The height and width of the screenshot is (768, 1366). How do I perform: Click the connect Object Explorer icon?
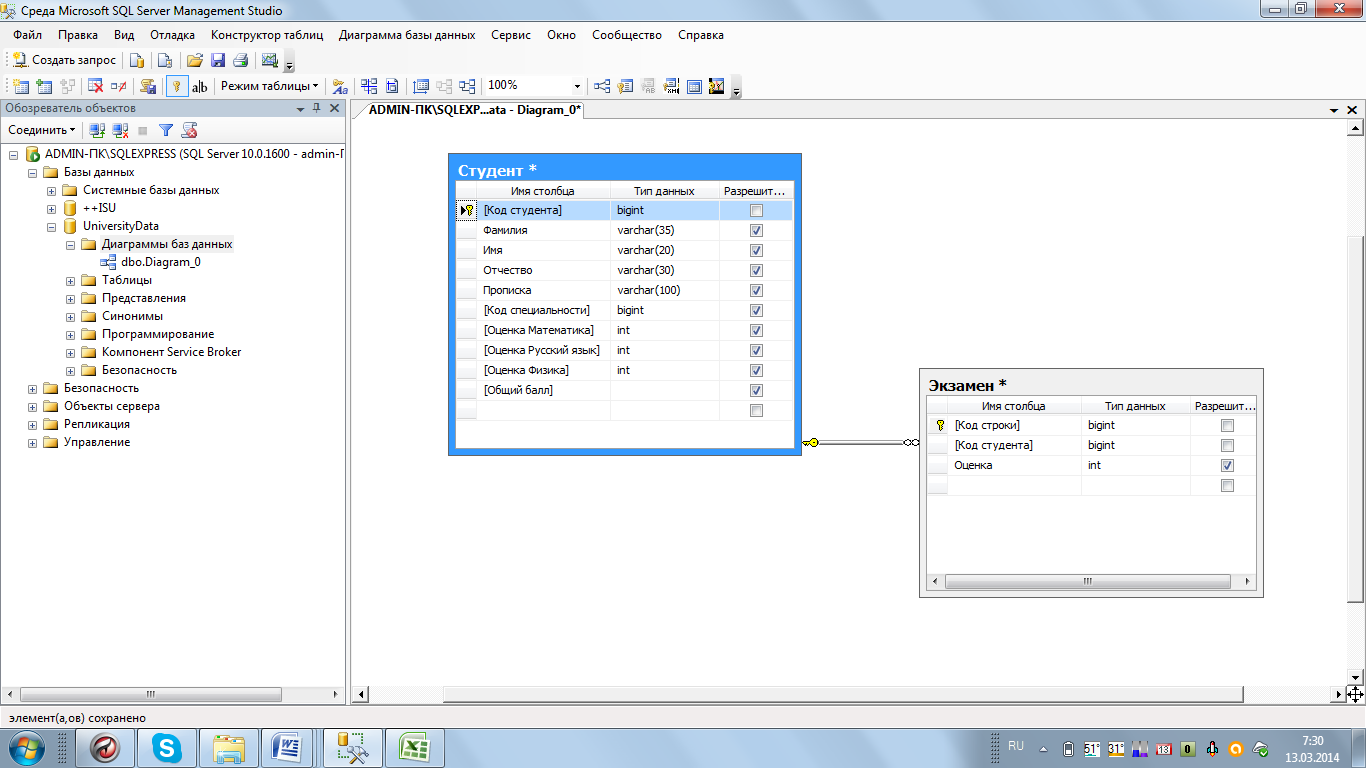[x=97, y=130]
